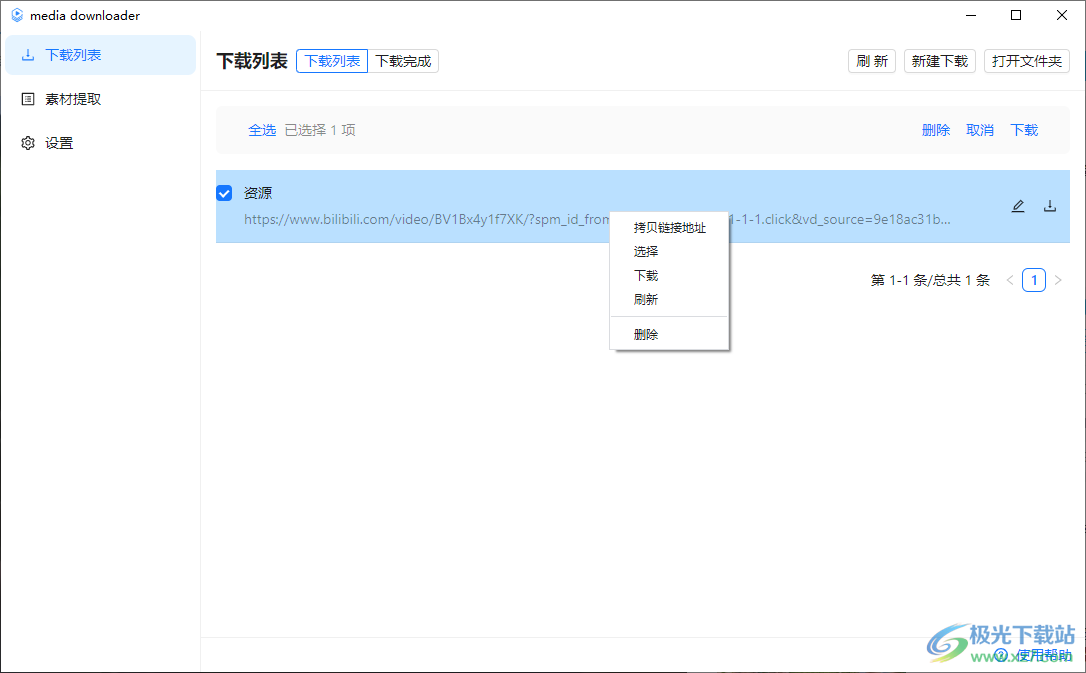Click the pencil edit icon on resource row
Viewport: 1086px width, 673px height.
(x=1017, y=206)
